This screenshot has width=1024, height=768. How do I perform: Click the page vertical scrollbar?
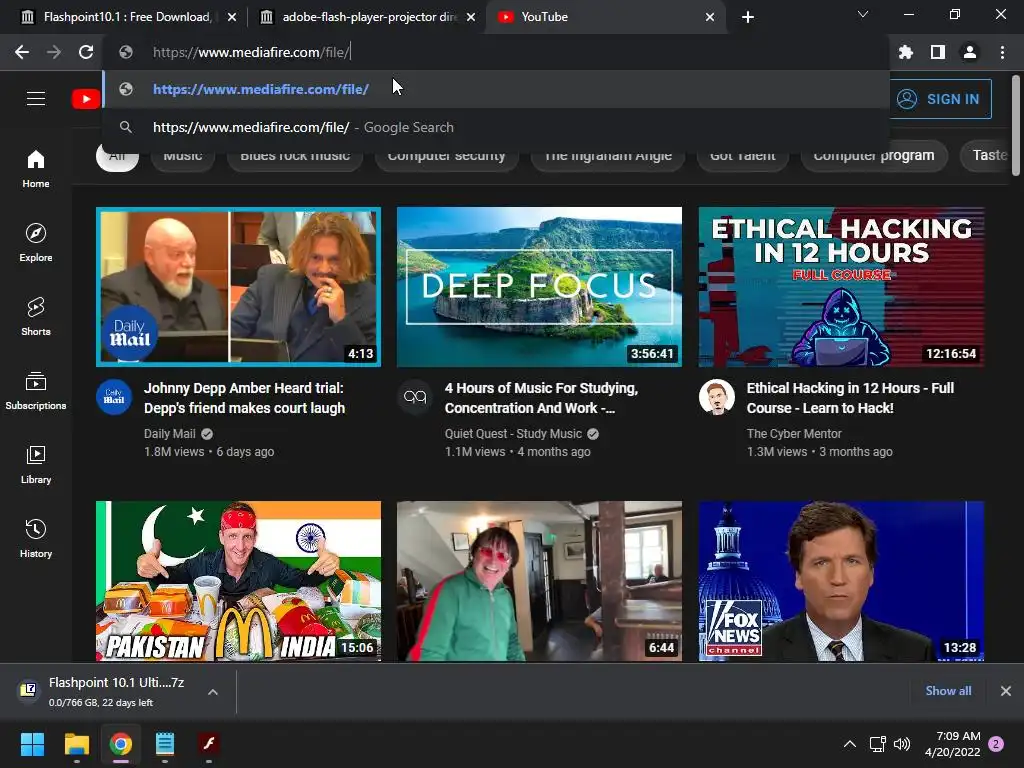point(1016,125)
